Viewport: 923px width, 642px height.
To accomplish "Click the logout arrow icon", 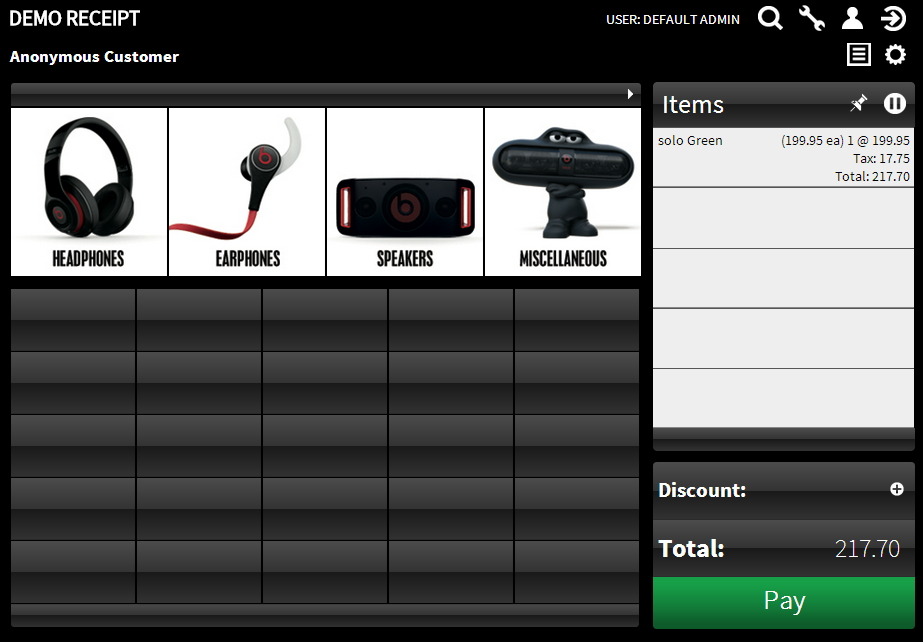I will (893, 19).
